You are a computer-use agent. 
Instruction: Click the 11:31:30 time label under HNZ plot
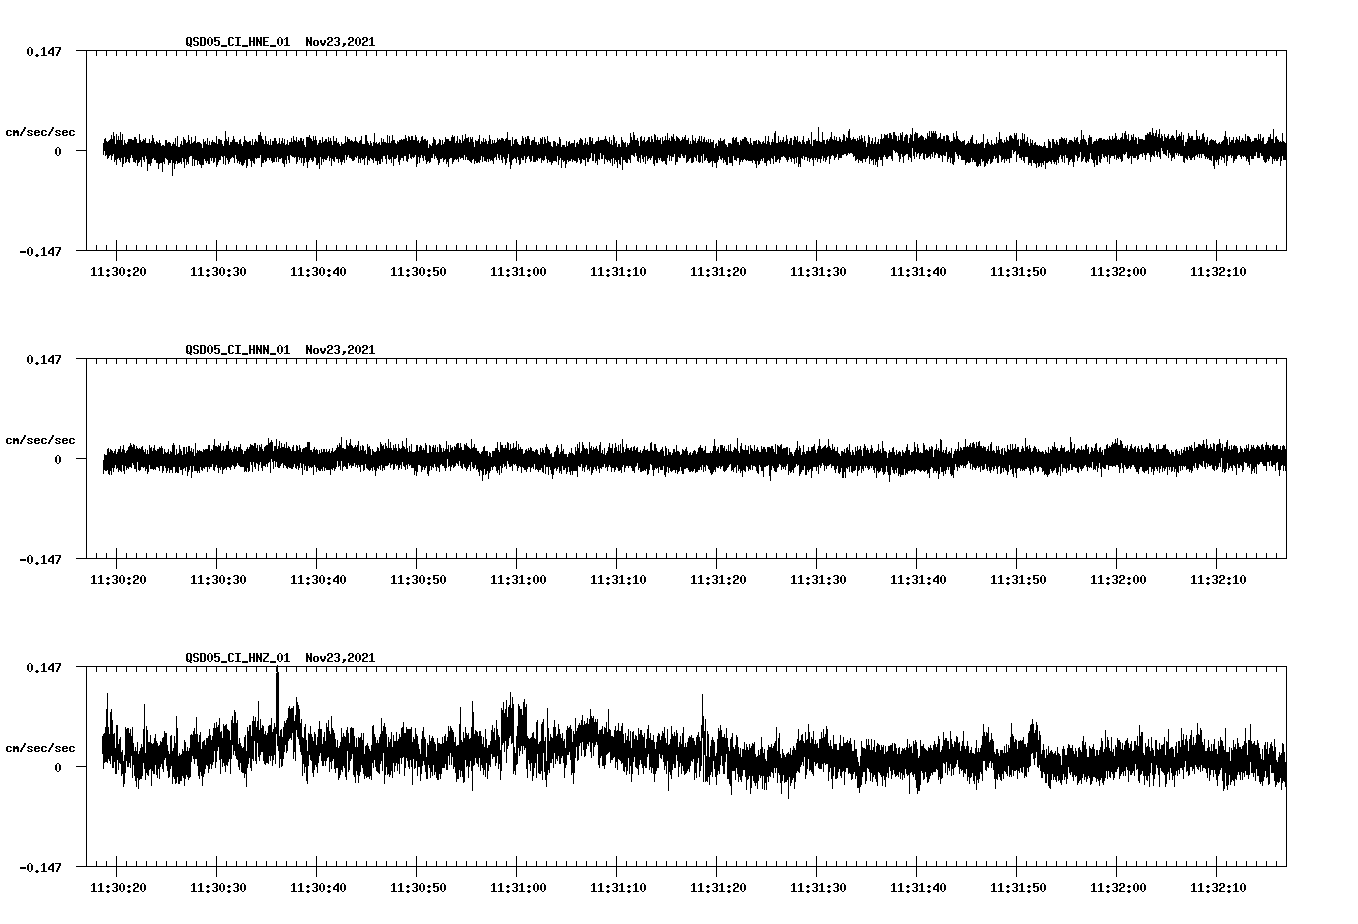coord(818,888)
